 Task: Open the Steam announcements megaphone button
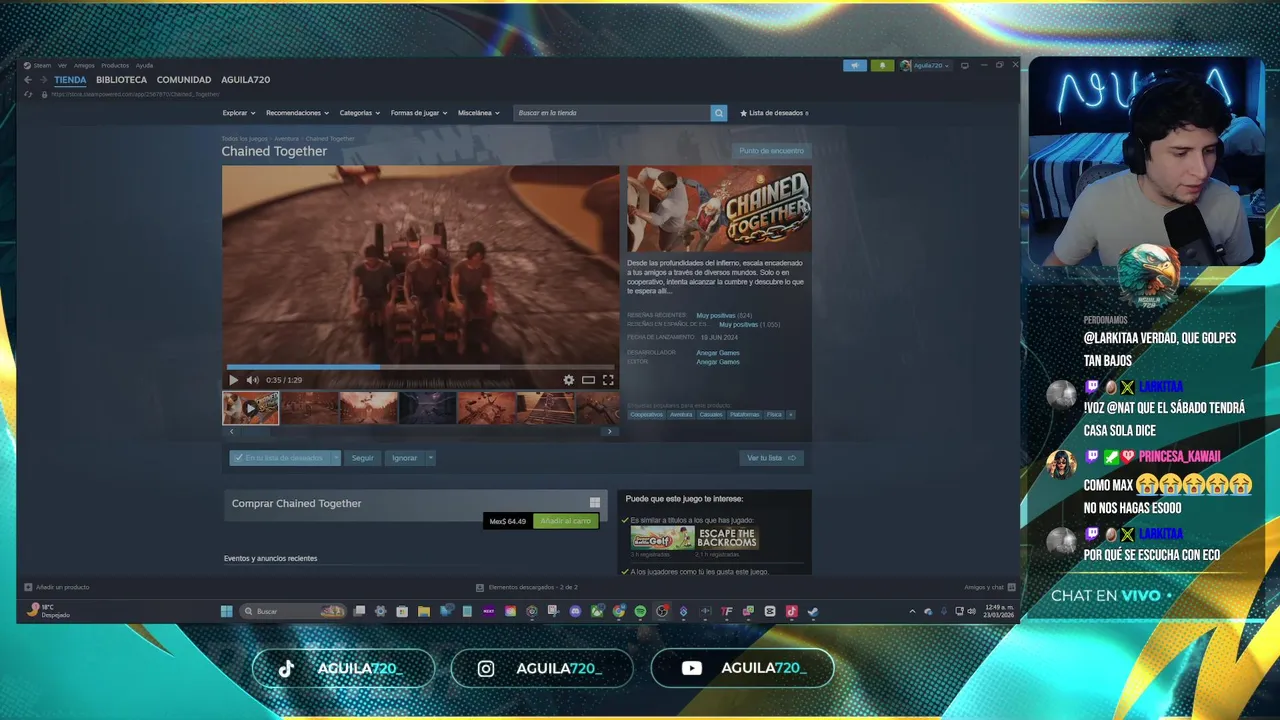pyautogui.click(x=855, y=66)
